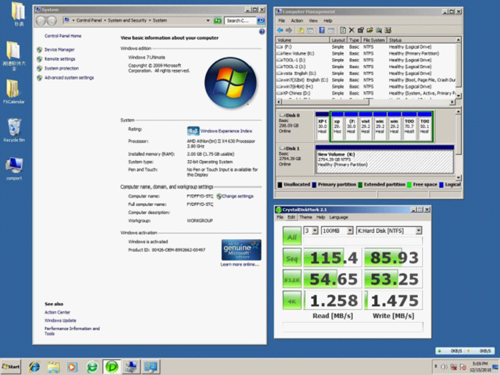Click the green Refresh icon in Computer Management toolbar
This screenshot has width=500, height=375.
(342, 30)
